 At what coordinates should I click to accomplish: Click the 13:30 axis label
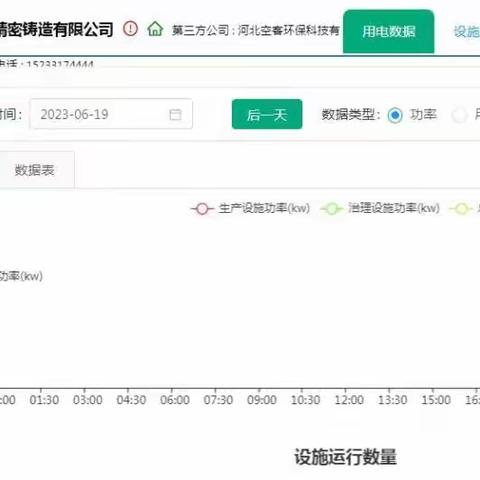pyautogui.click(x=393, y=400)
